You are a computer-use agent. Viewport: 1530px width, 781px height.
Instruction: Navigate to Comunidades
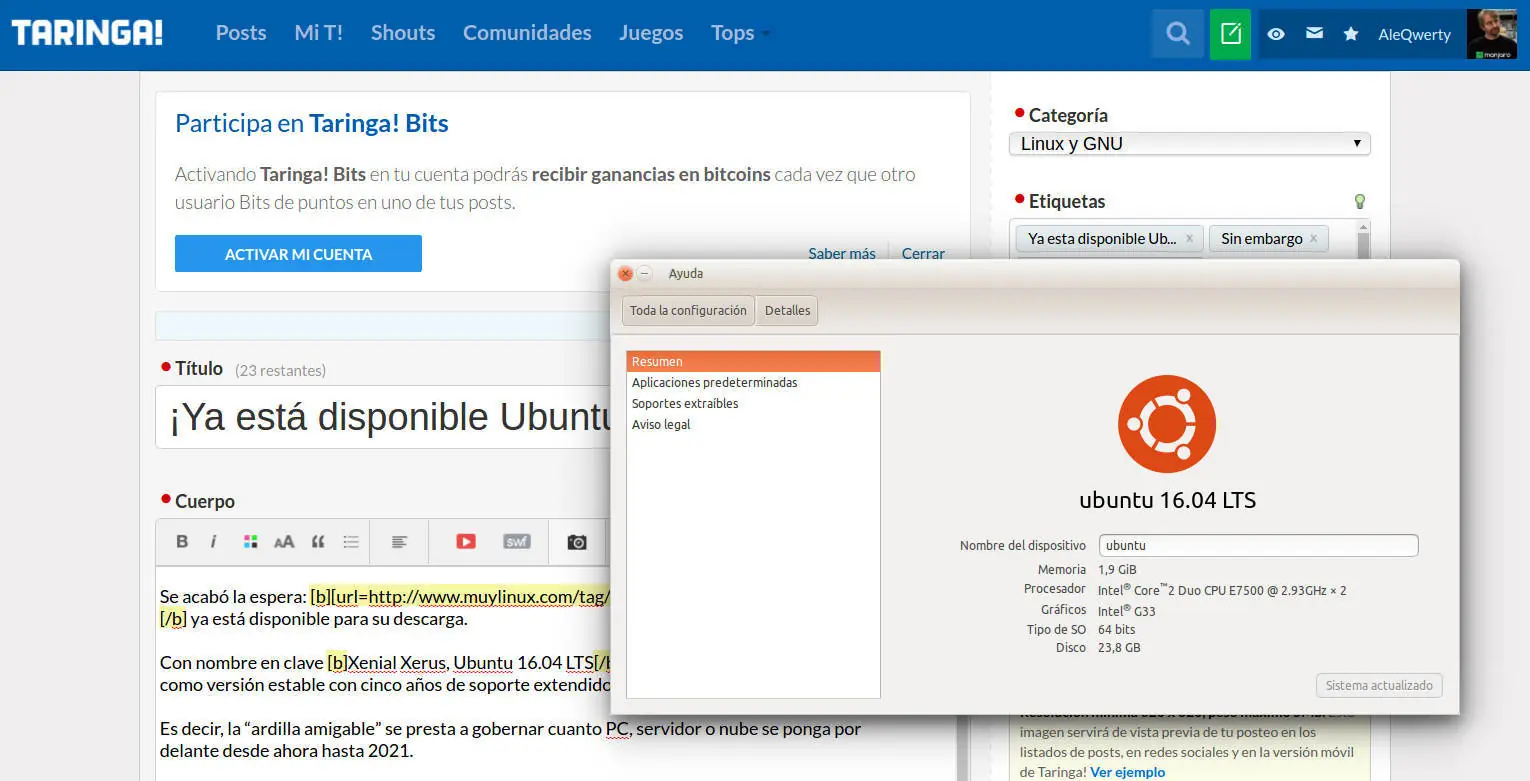[x=527, y=33]
